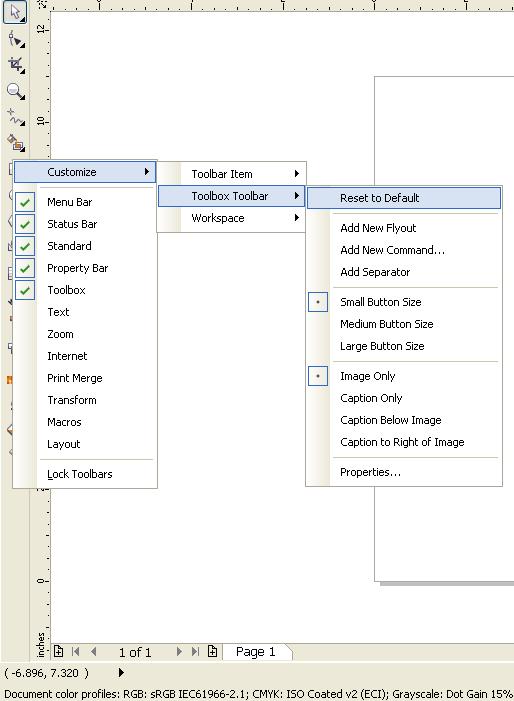Click the 1 of 1 page counter

[x=135, y=652]
